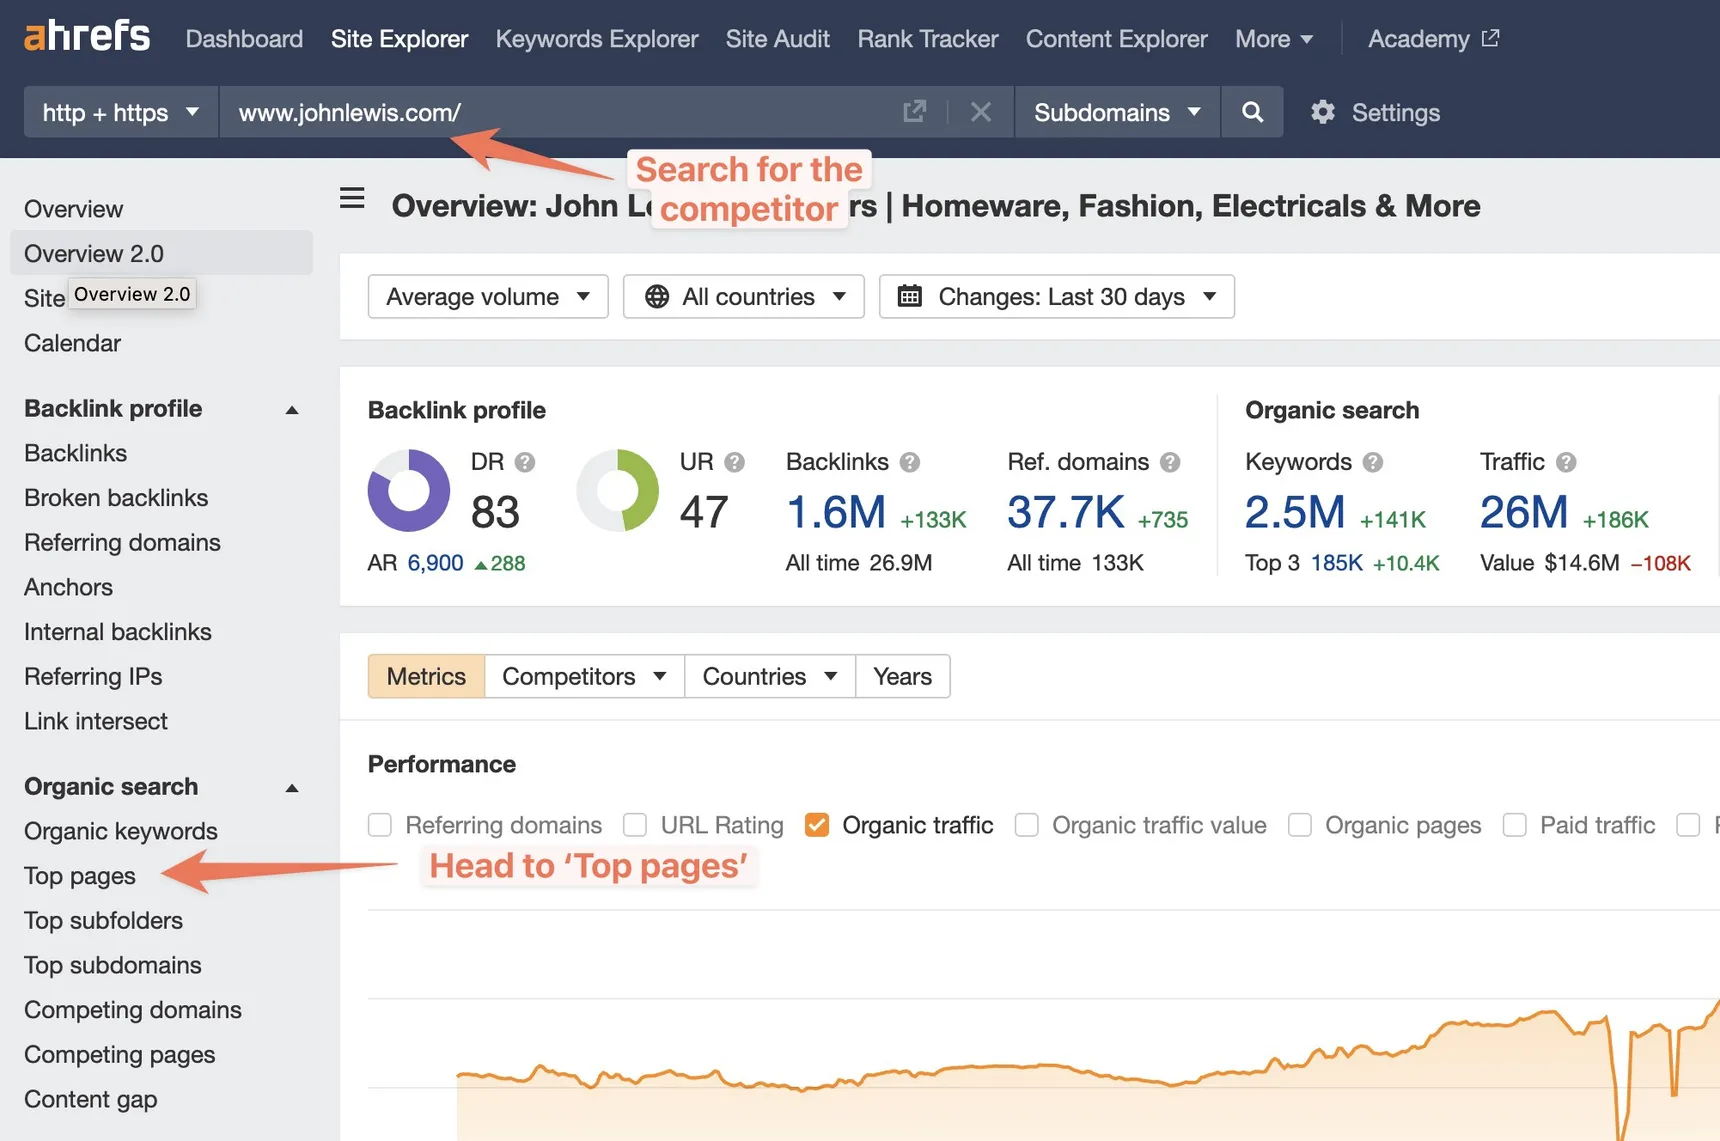This screenshot has width=1720, height=1141.
Task: Uncheck Organic traffic checkbox
Action: [x=817, y=825]
